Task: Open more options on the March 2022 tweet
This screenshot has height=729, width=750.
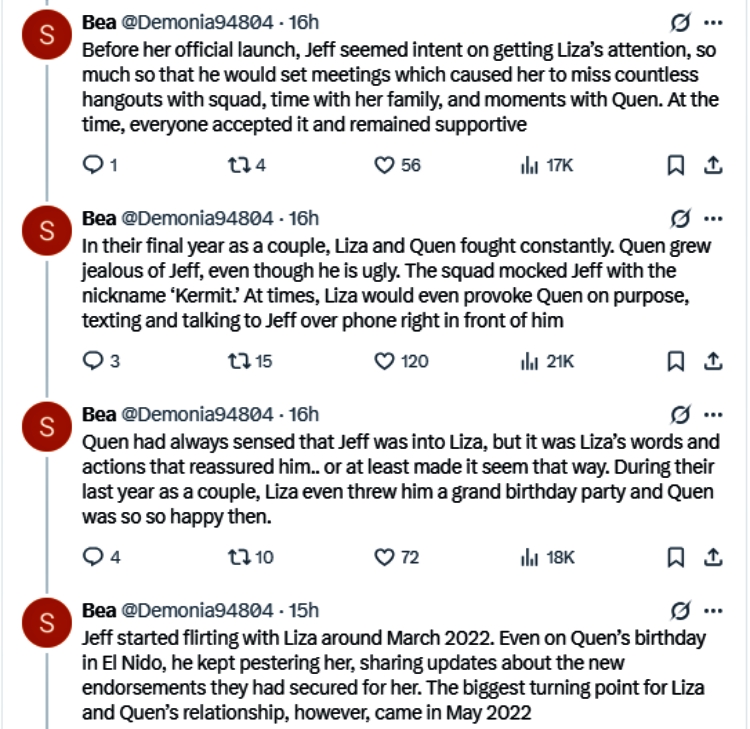Action: (713, 611)
